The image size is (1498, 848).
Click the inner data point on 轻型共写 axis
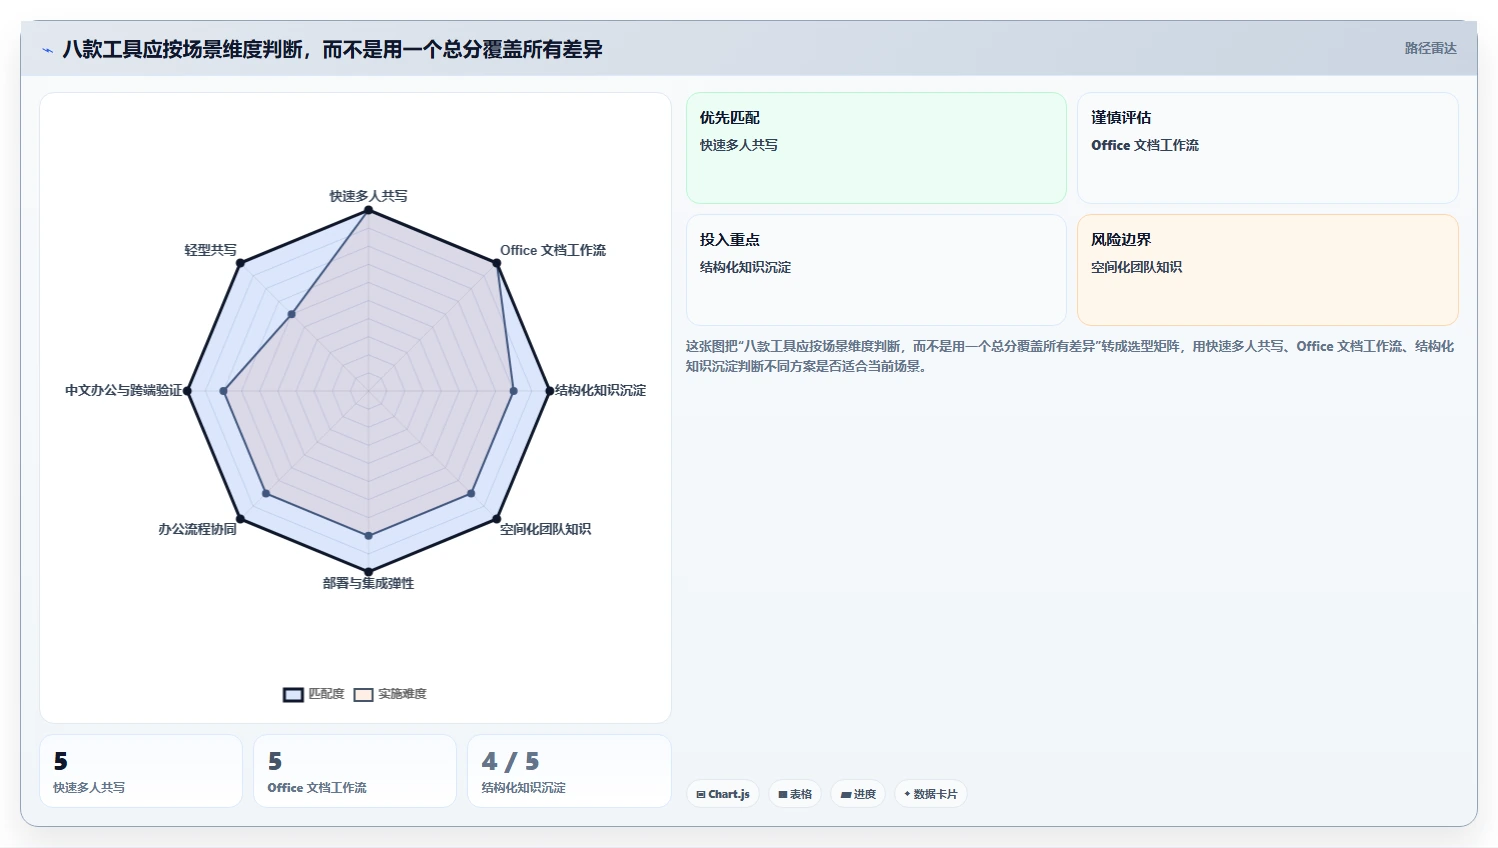pyautogui.click(x=291, y=314)
